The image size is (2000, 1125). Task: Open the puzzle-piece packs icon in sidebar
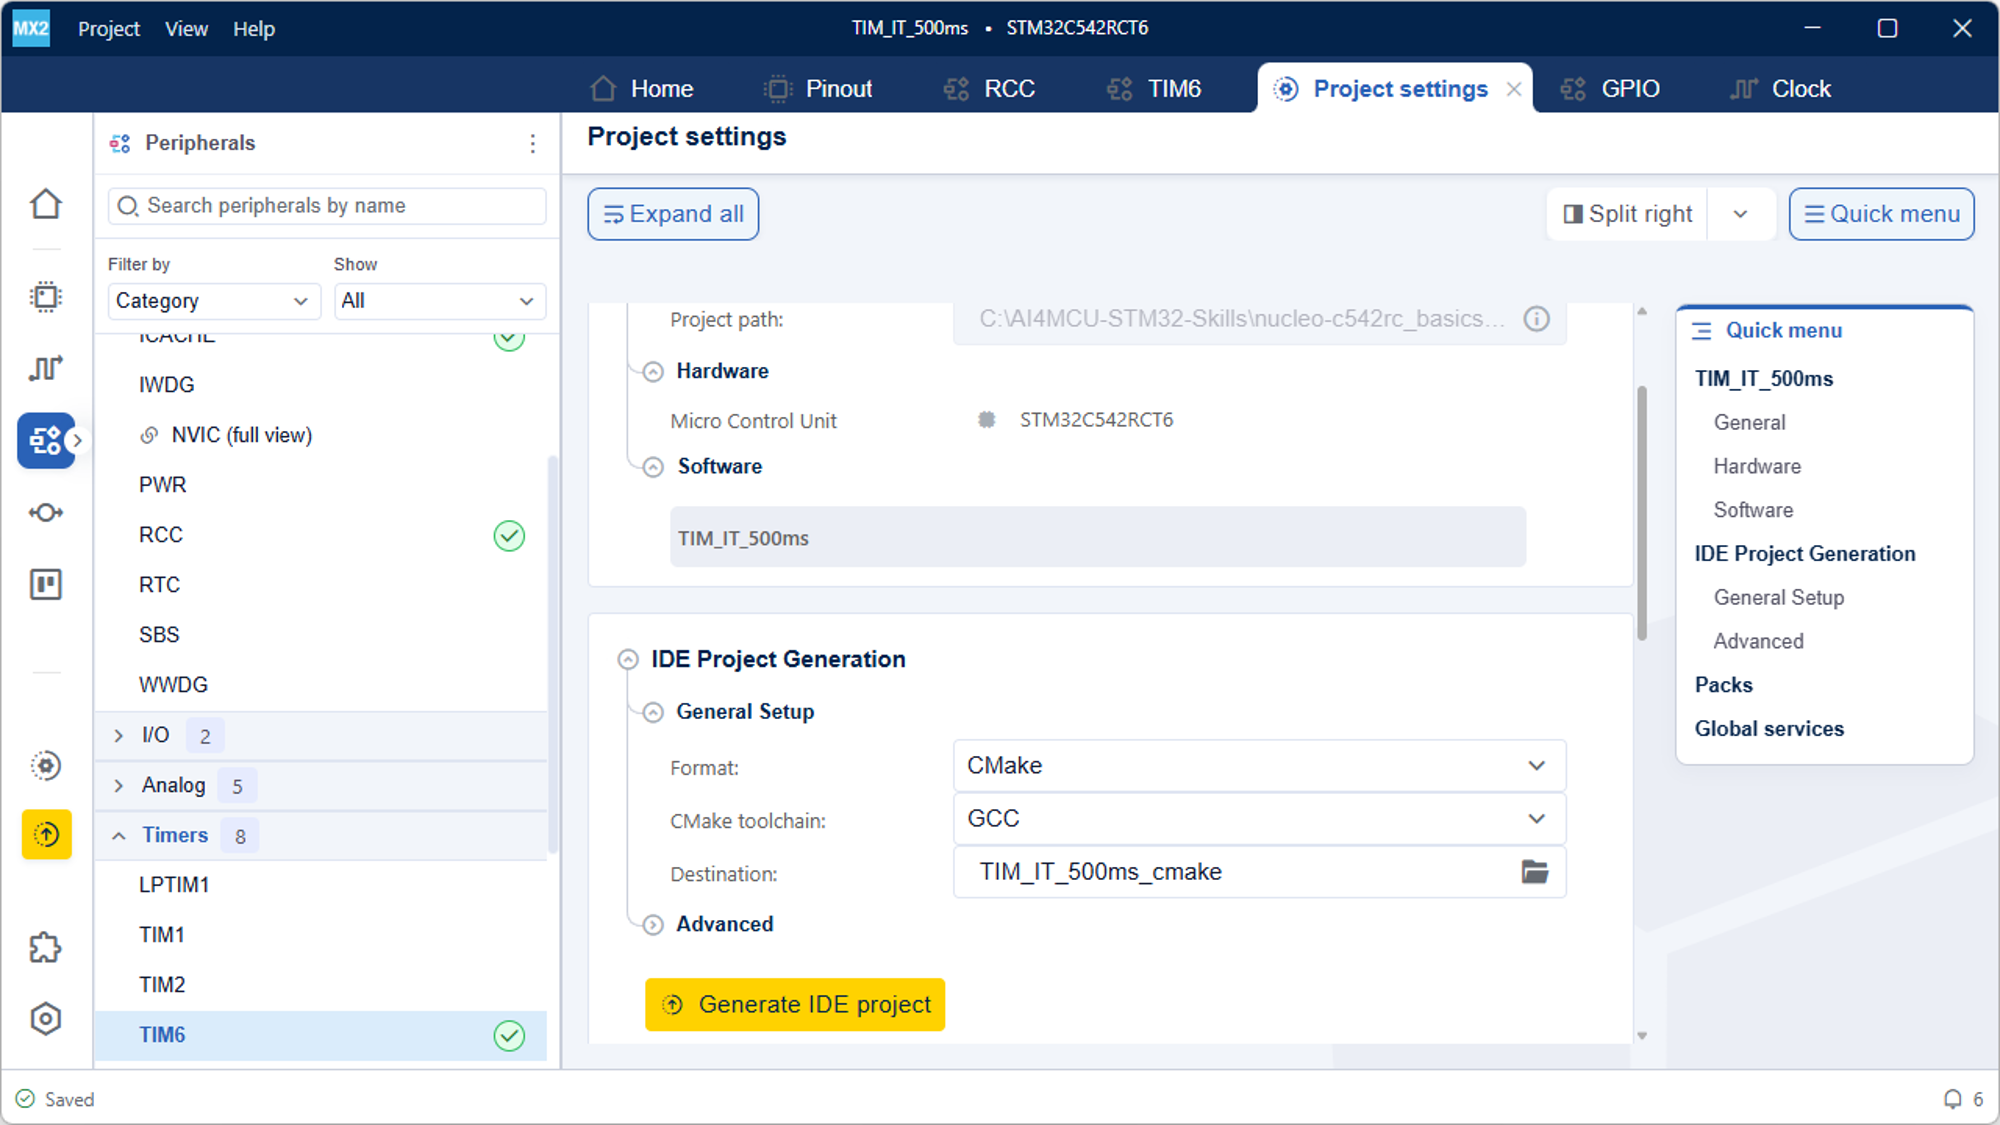(46, 947)
